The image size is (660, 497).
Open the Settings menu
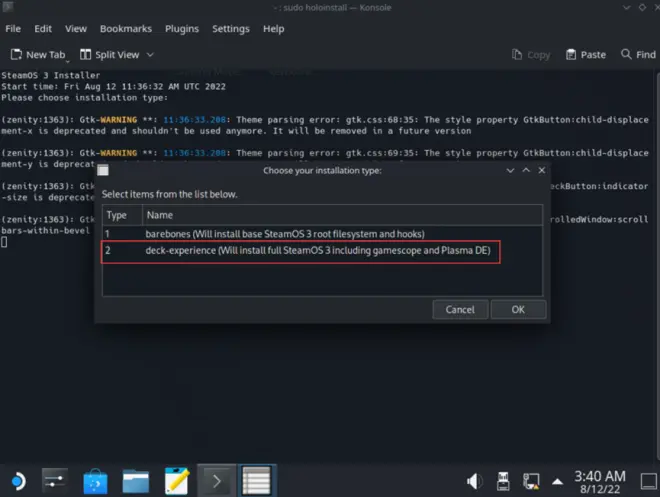coord(231,29)
